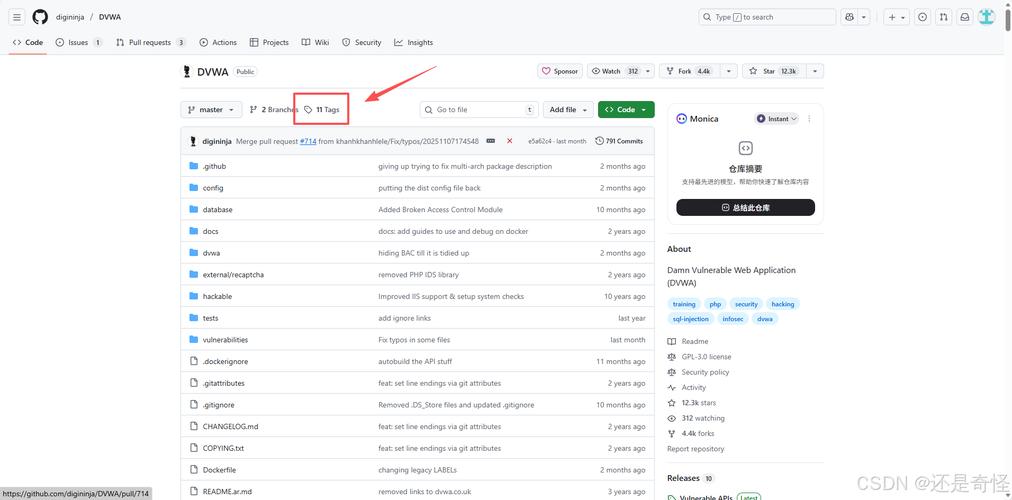Open the hamburger navigation menu

pyautogui.click(x=17, y=17)
